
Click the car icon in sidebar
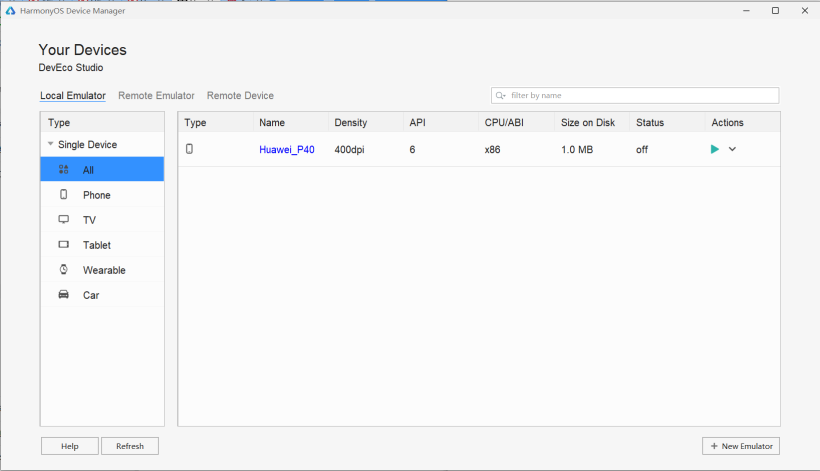pos(63,294)
